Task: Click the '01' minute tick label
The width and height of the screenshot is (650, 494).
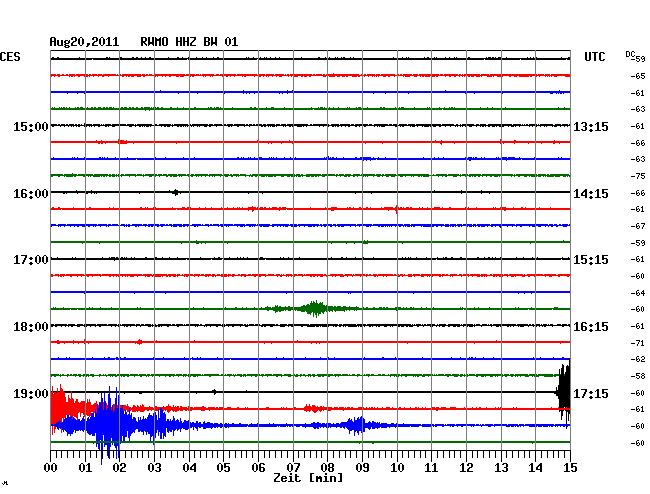Action: click(85, 467)
